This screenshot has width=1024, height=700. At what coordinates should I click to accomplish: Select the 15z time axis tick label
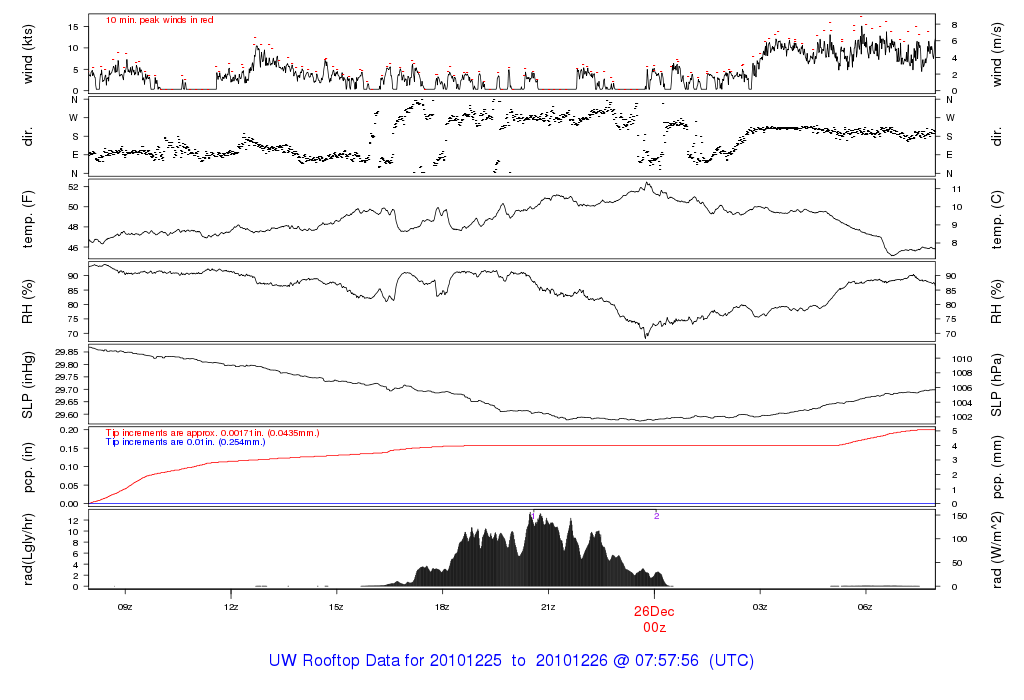point(336,606)
